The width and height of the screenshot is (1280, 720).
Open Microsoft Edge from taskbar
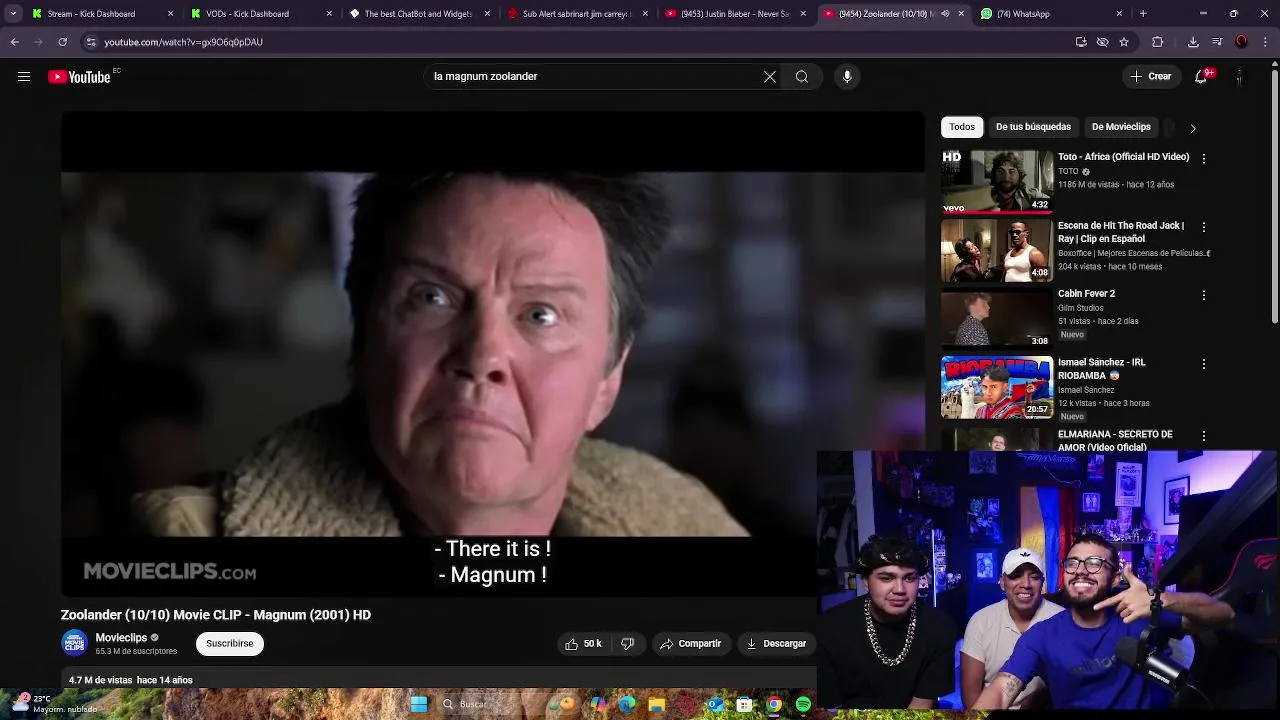tap(627, 705)
